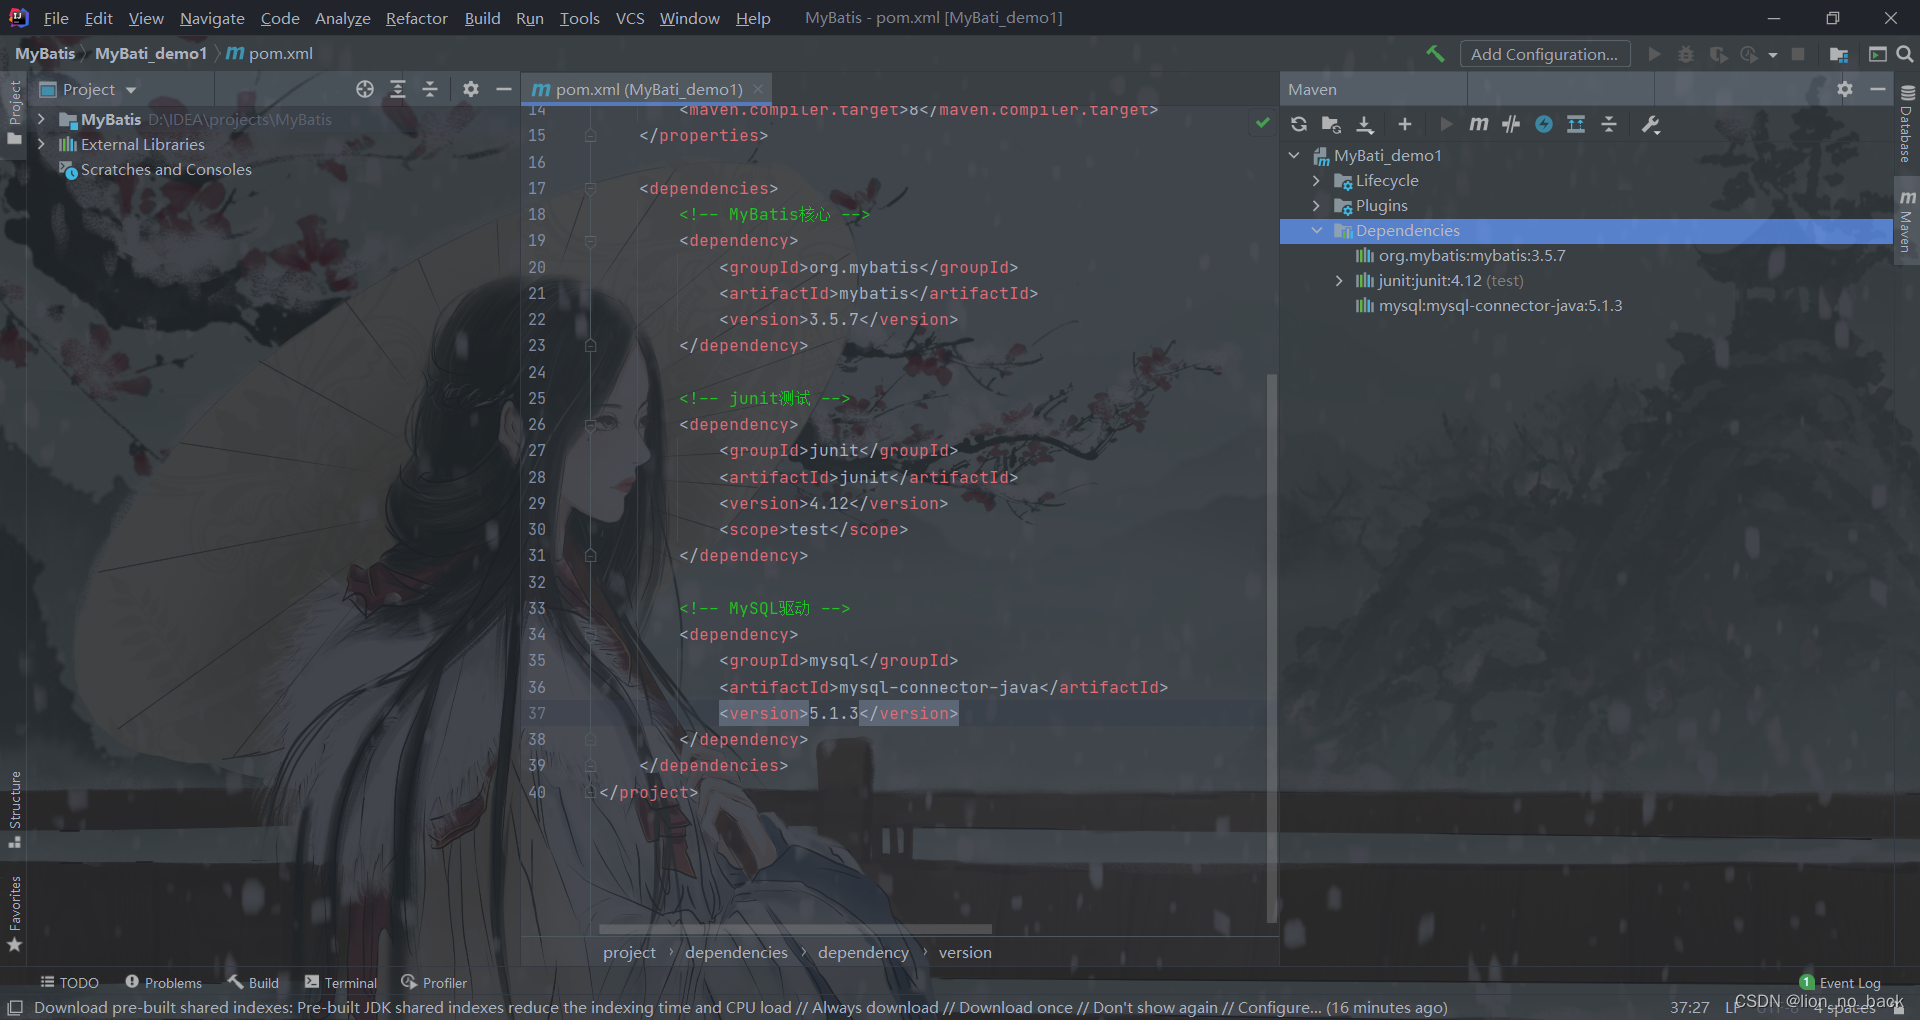Collapse All in Project panel toolbar
The height and width of the screenshot is (1020, 1920).
tap(430, 89)
